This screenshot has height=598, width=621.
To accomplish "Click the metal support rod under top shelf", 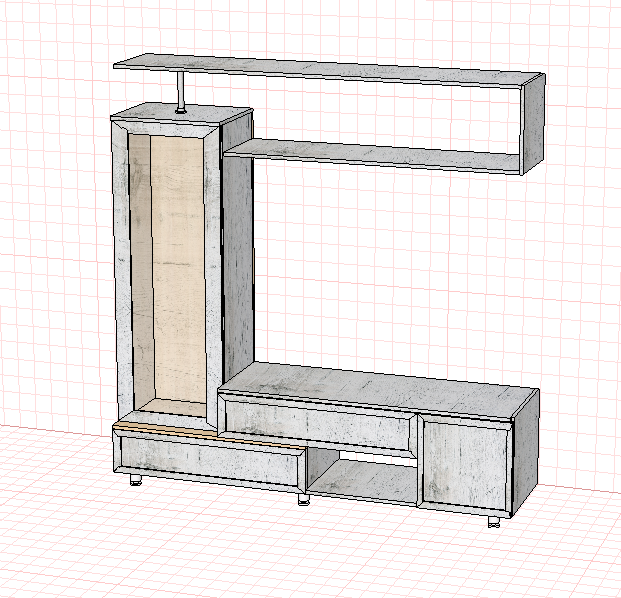I will click(x=181, y=92).
